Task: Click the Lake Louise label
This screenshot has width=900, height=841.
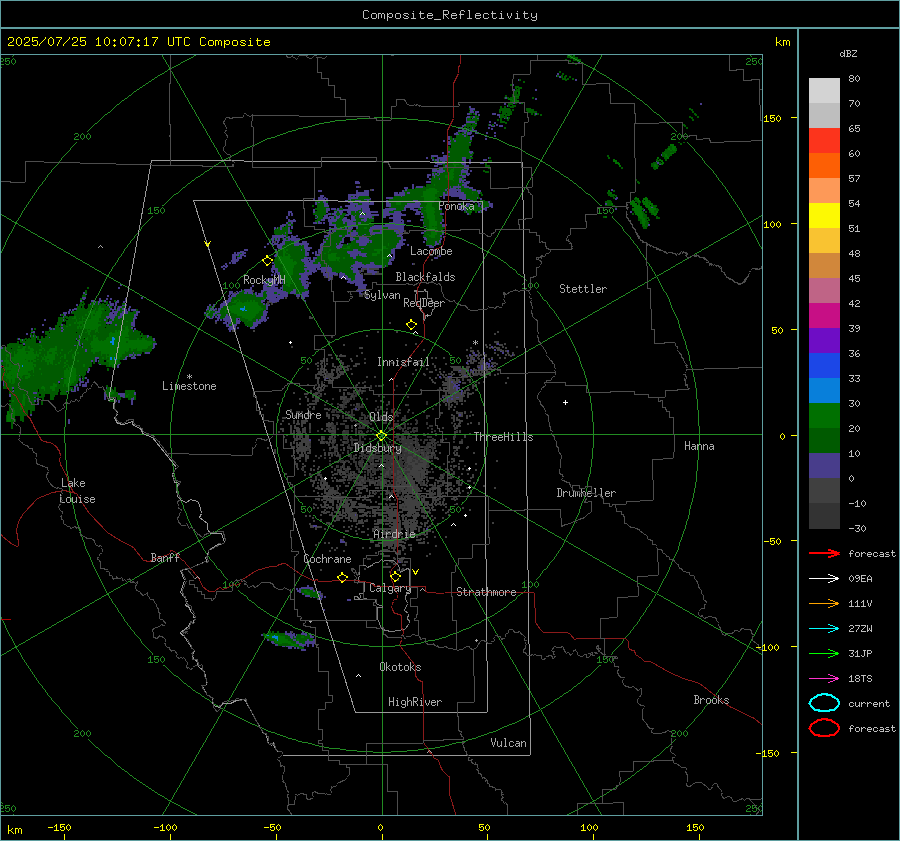Action: 77,491
